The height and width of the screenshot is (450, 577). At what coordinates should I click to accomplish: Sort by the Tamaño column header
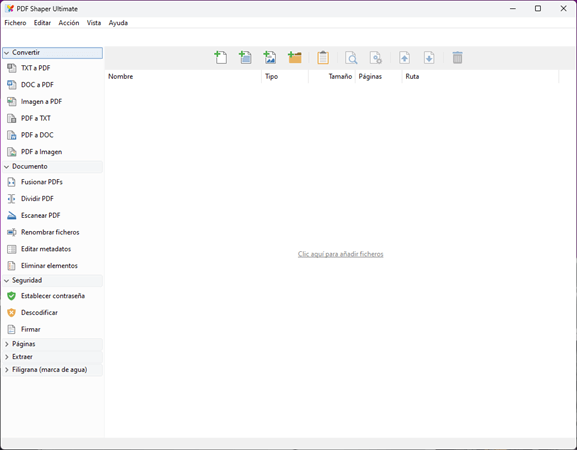pyautogui.click(x=332, y=77)
